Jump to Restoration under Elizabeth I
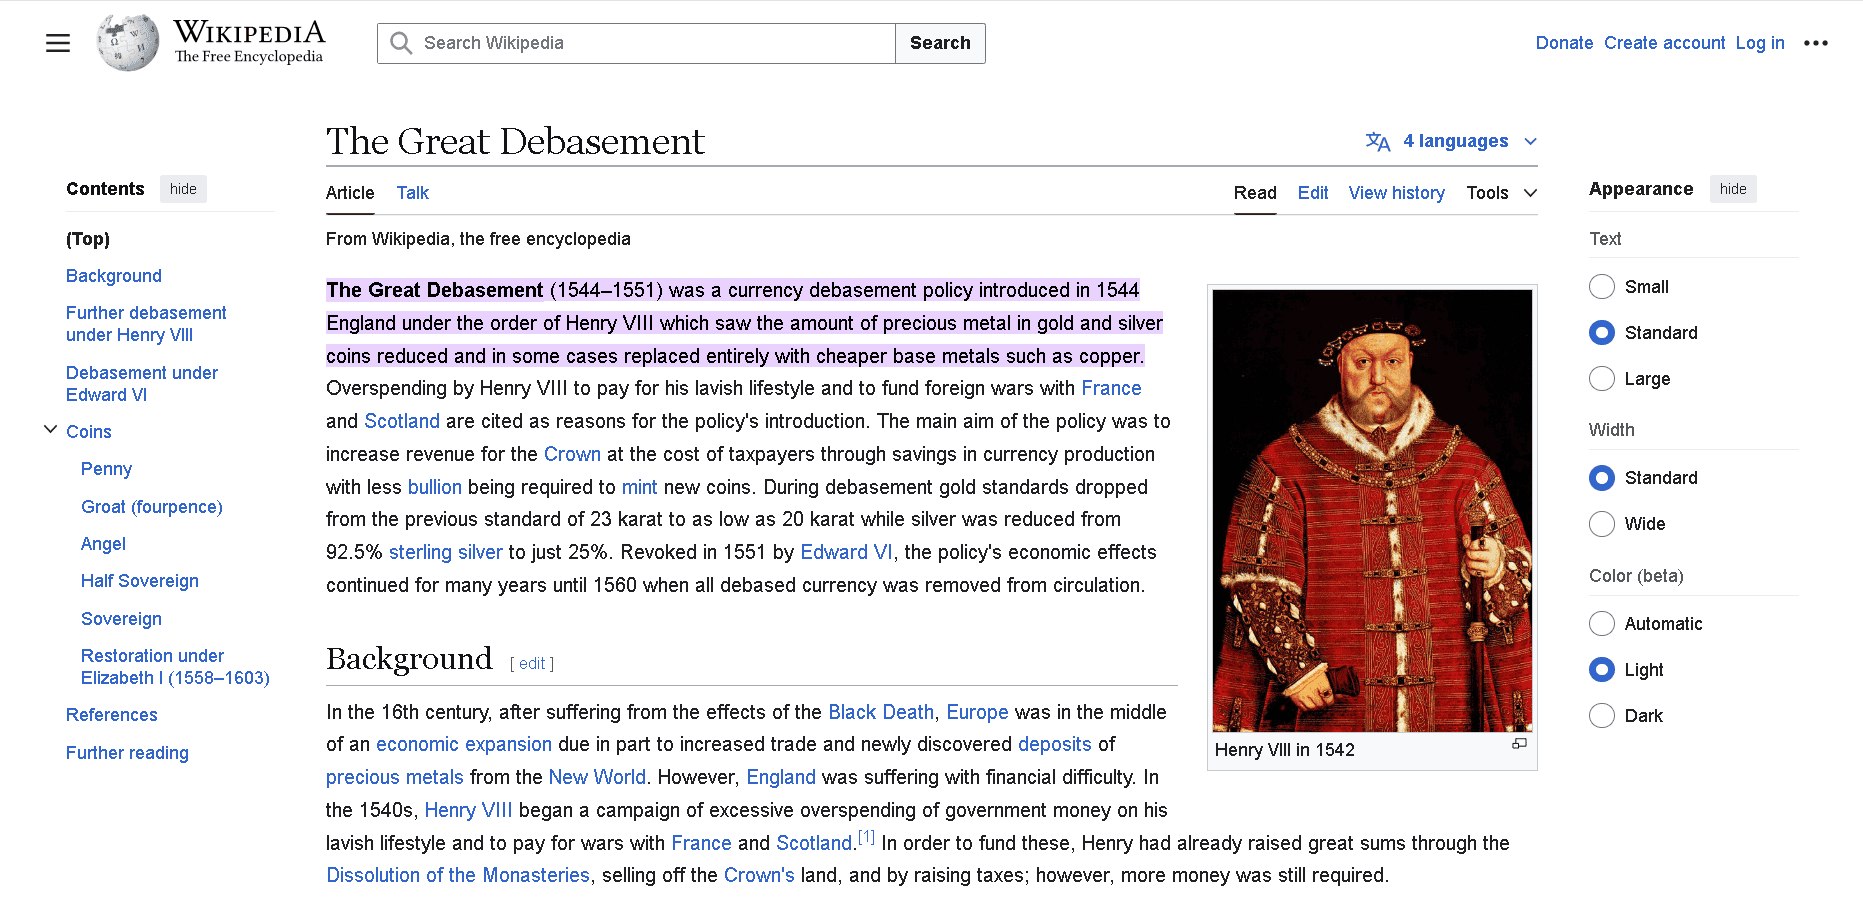 175,667
